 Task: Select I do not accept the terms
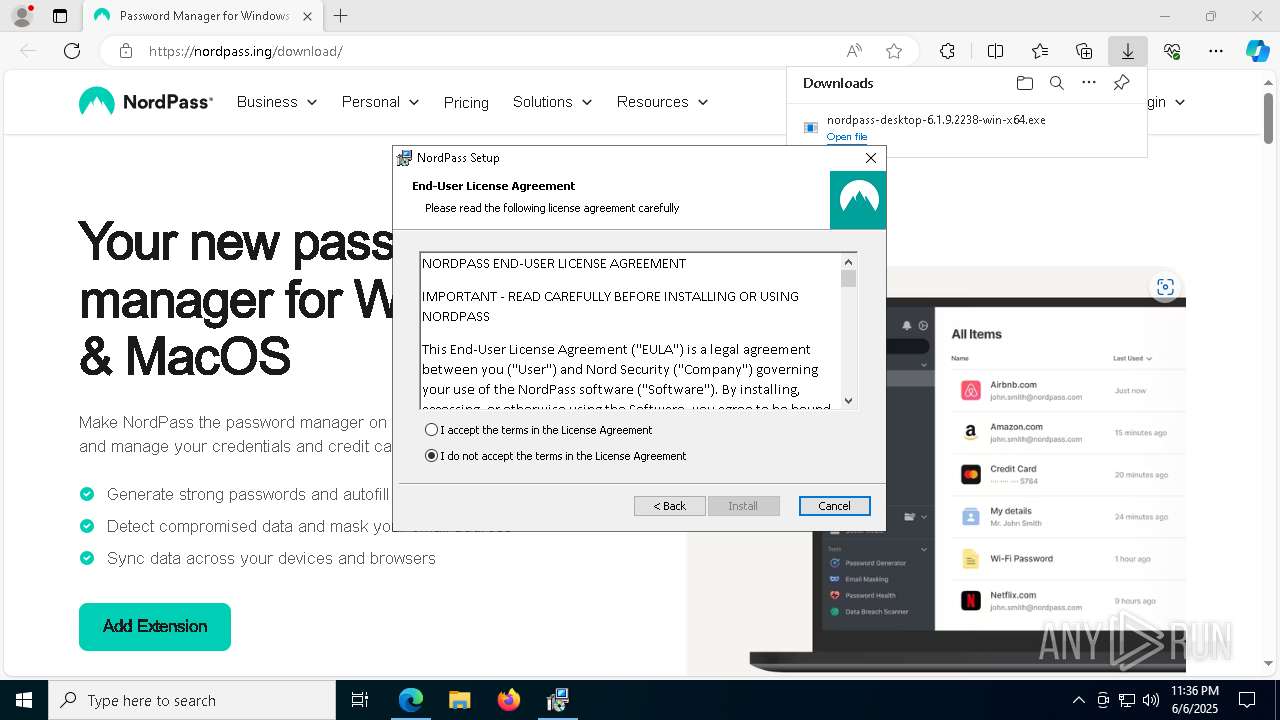point(556,456)
